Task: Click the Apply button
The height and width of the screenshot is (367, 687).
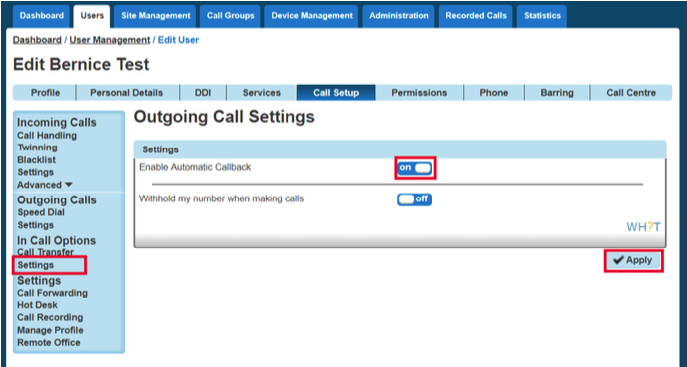Action: [x=633, y=261]
